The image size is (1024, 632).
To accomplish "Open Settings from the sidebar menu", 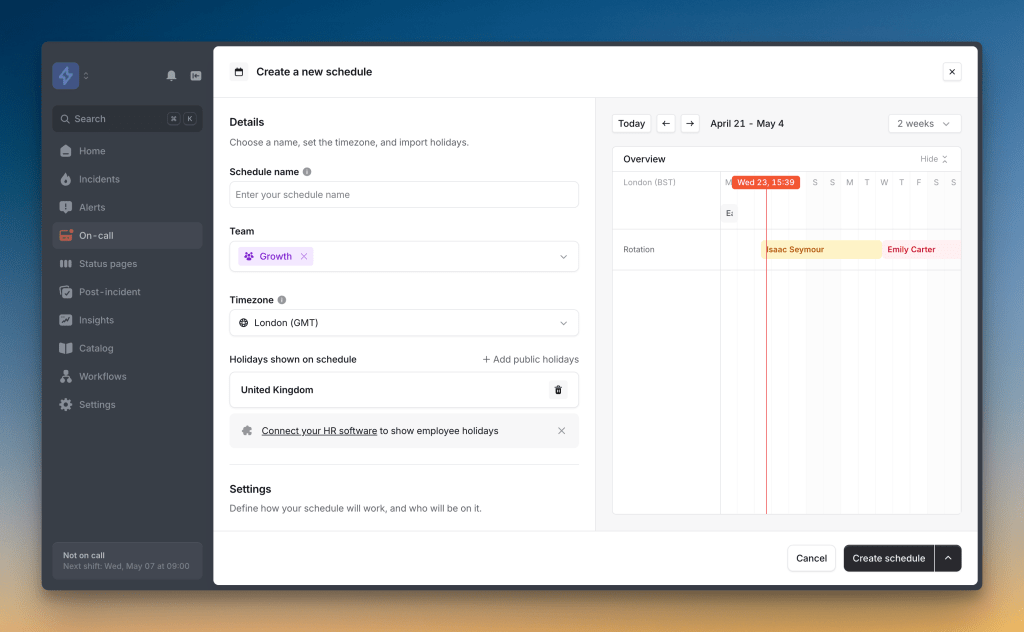I will pyautogui.click(x=67, y=404).
